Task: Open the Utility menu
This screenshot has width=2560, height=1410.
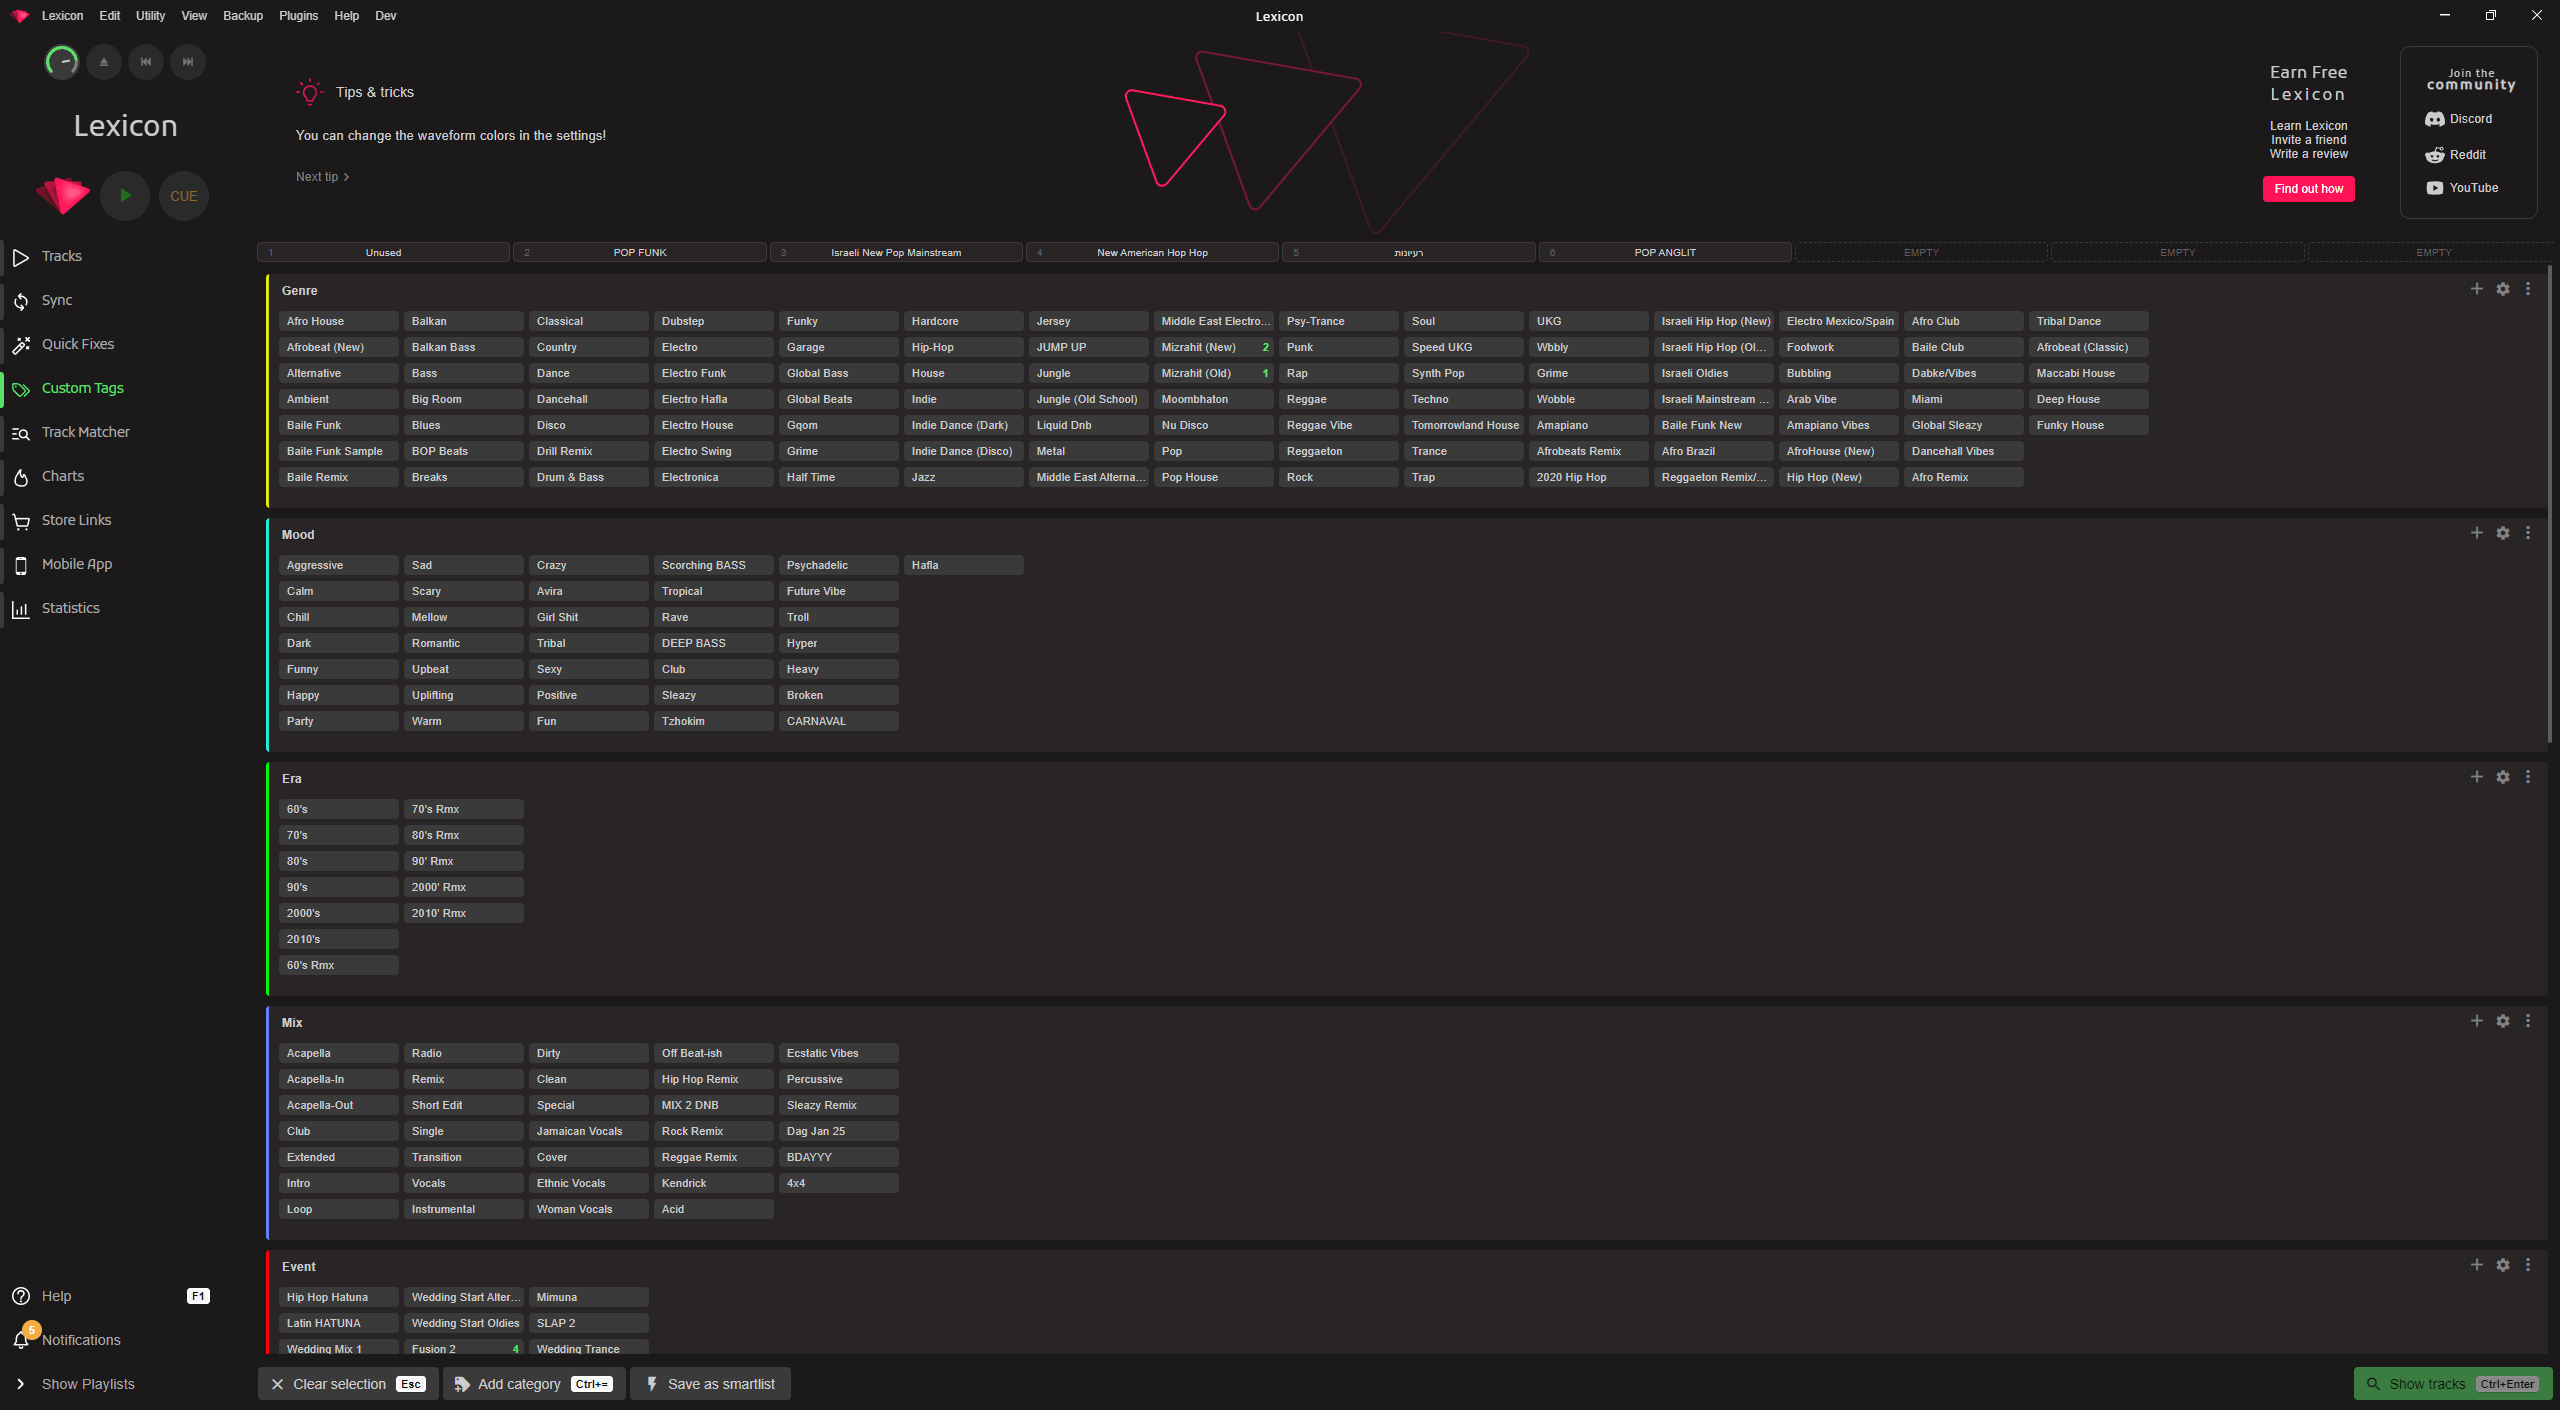Action: (x=151, y=16)
